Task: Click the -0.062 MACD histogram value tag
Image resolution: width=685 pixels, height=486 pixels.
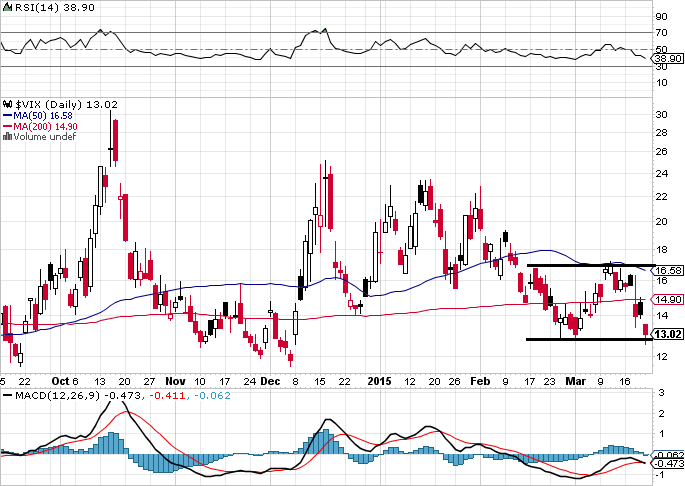Action: pos(669,455)
